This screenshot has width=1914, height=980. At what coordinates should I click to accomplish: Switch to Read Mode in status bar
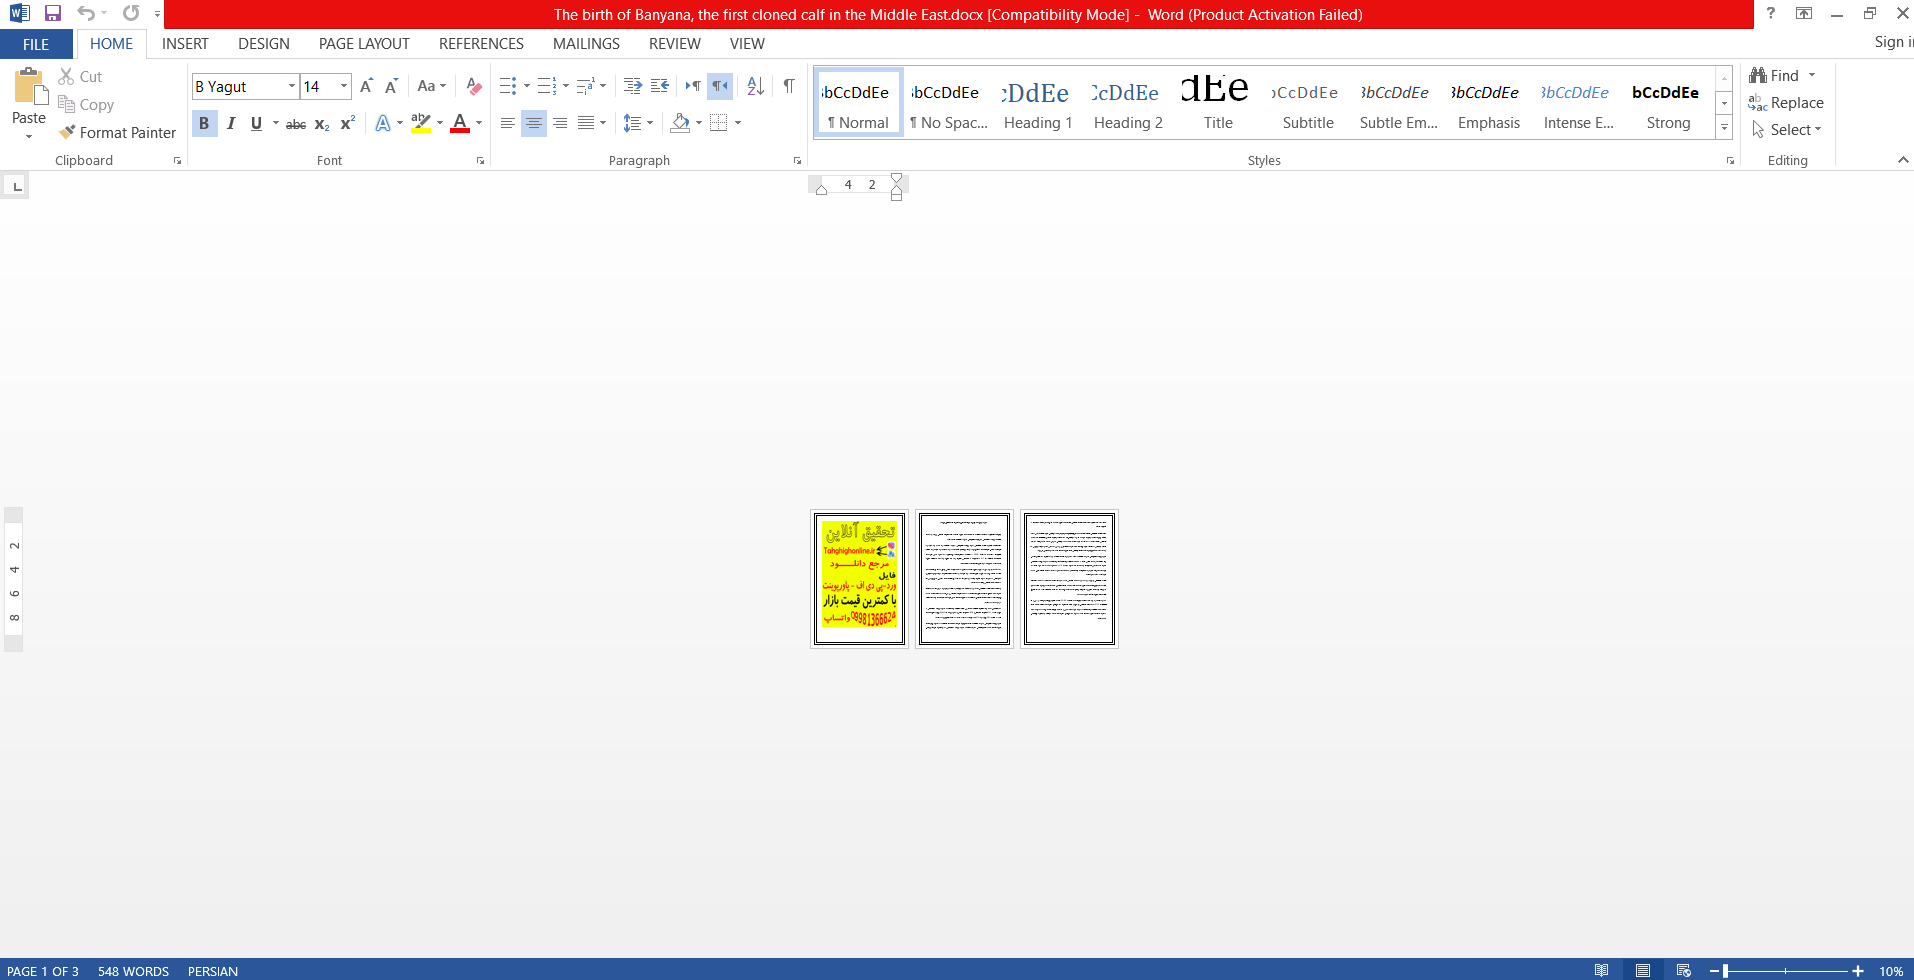pyautogui.click(x=1602, y=970)
